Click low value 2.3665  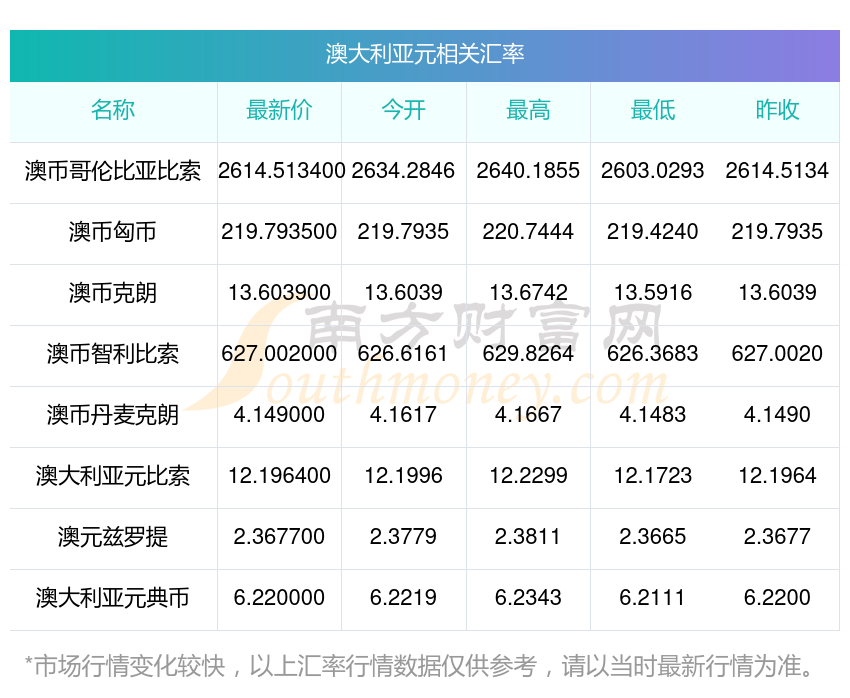point(653,537)
